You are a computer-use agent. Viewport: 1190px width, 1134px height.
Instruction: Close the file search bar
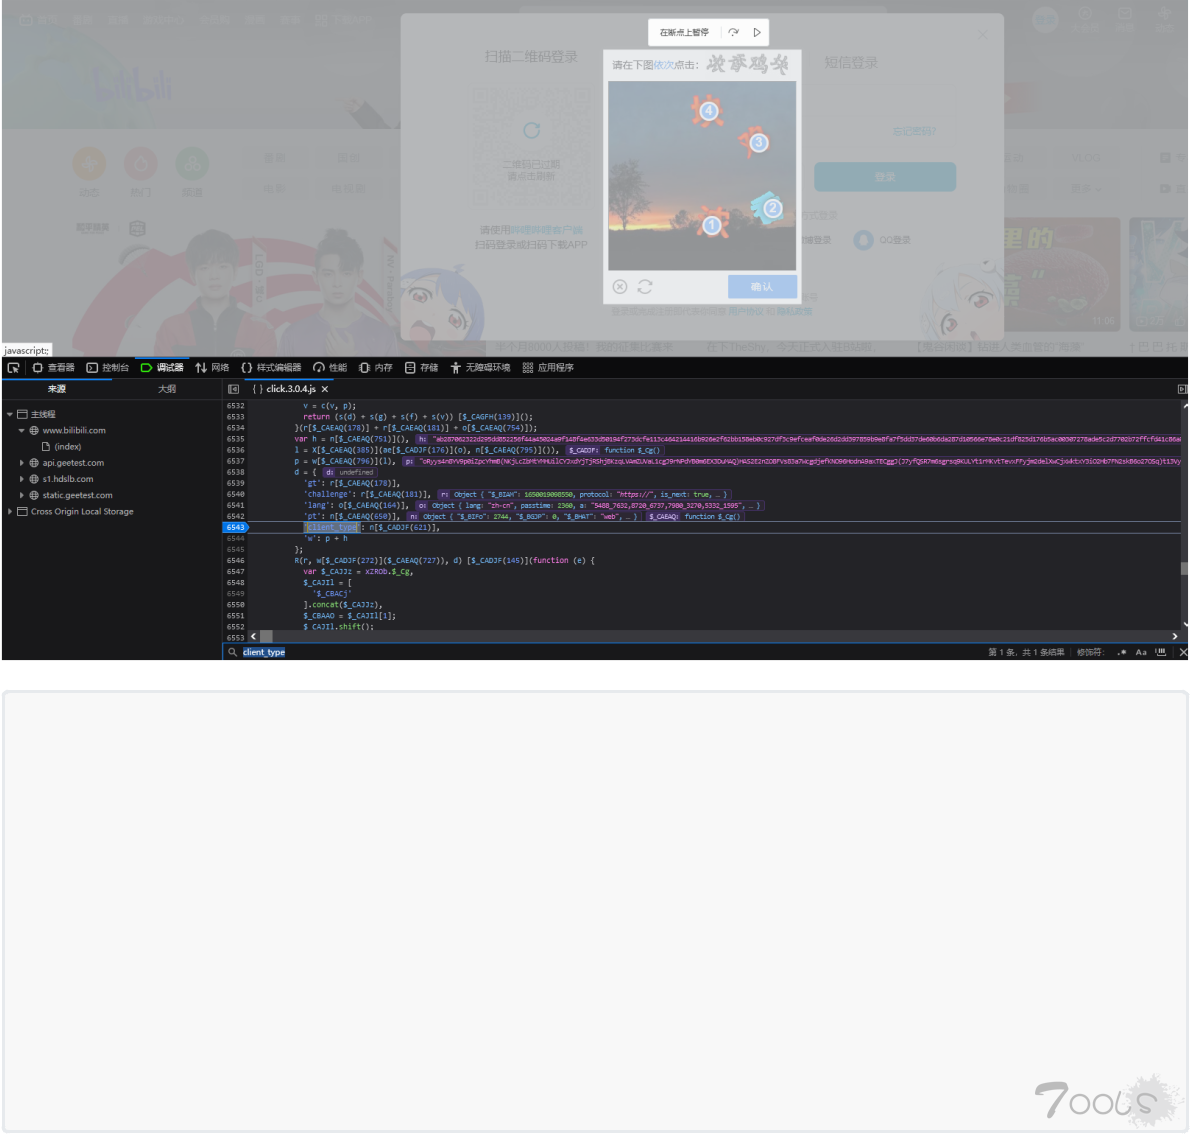coord(1182,652)
